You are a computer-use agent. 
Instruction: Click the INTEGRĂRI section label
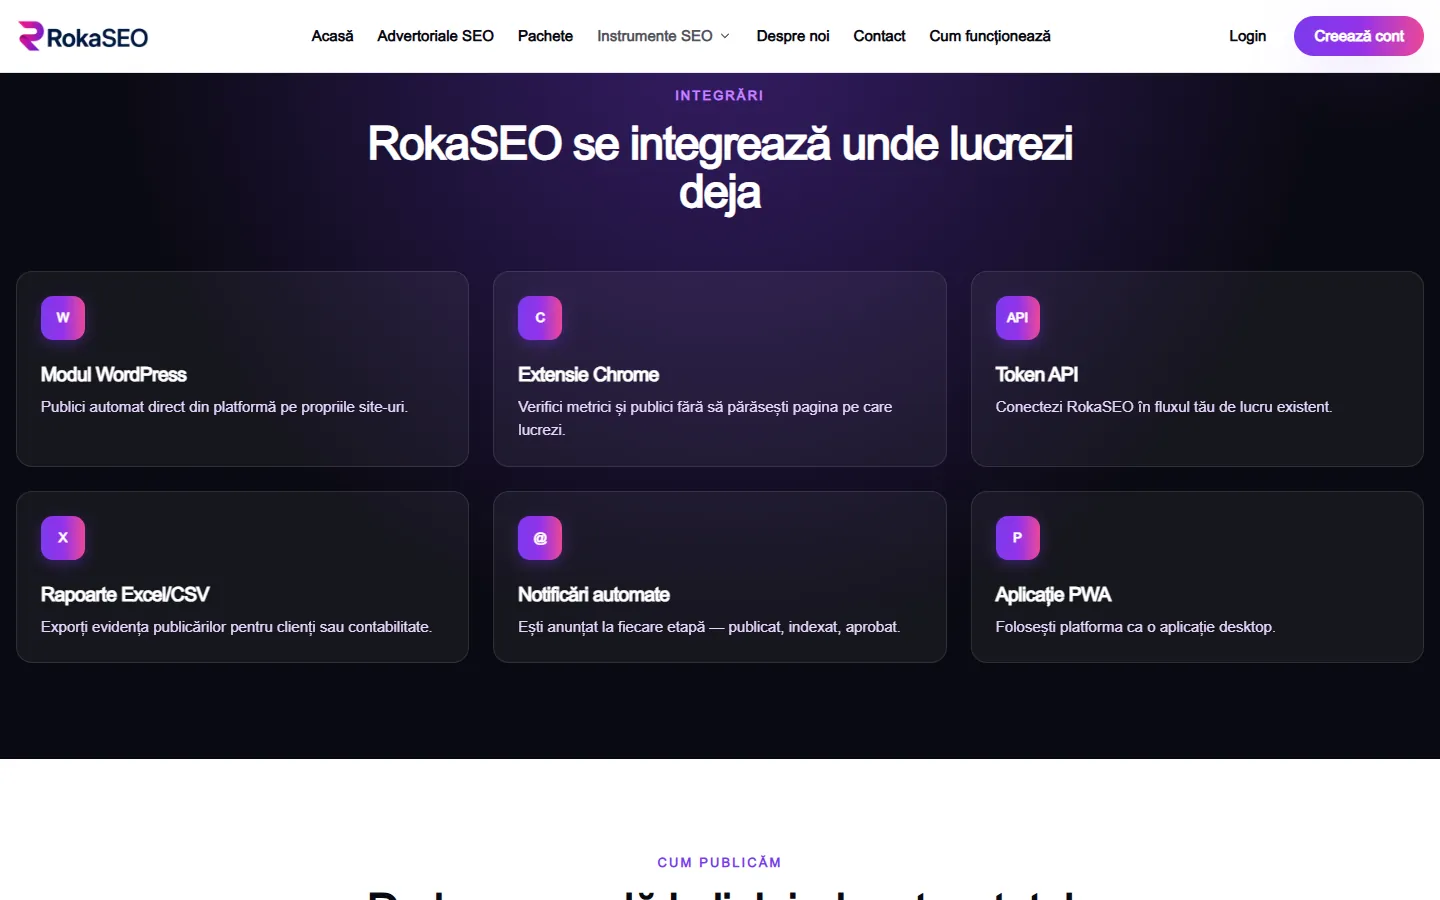pos(719,95)
